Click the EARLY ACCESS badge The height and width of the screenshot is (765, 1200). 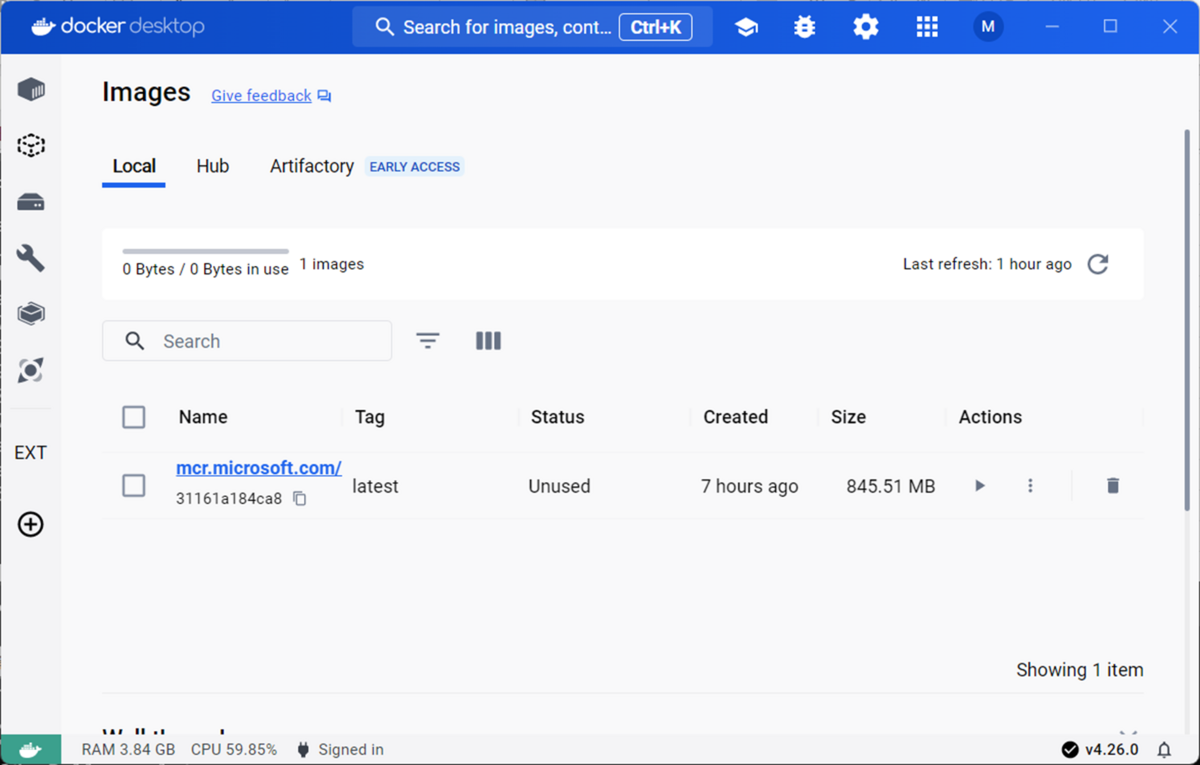pos(415,167)
